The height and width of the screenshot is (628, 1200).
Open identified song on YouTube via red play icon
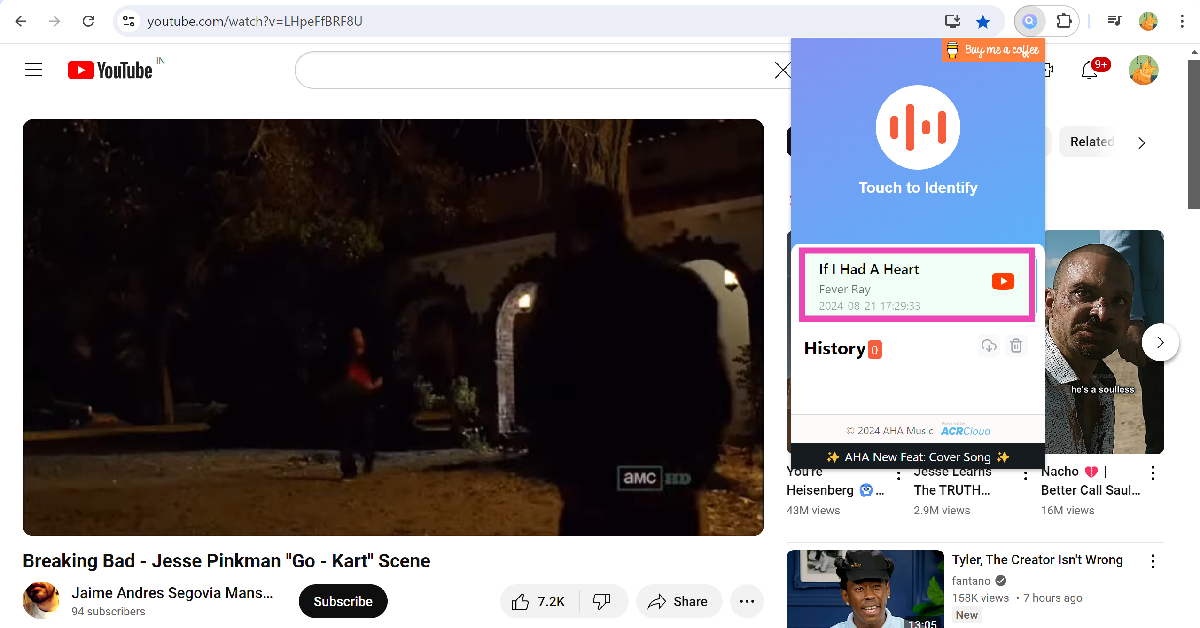[x=1002, y=282]
